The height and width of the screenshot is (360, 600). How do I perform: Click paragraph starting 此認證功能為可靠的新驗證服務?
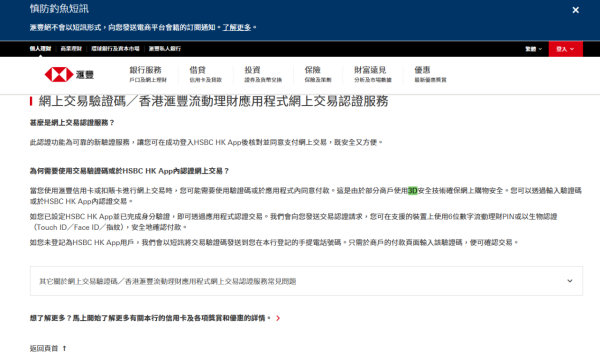(x=206, y=142)
